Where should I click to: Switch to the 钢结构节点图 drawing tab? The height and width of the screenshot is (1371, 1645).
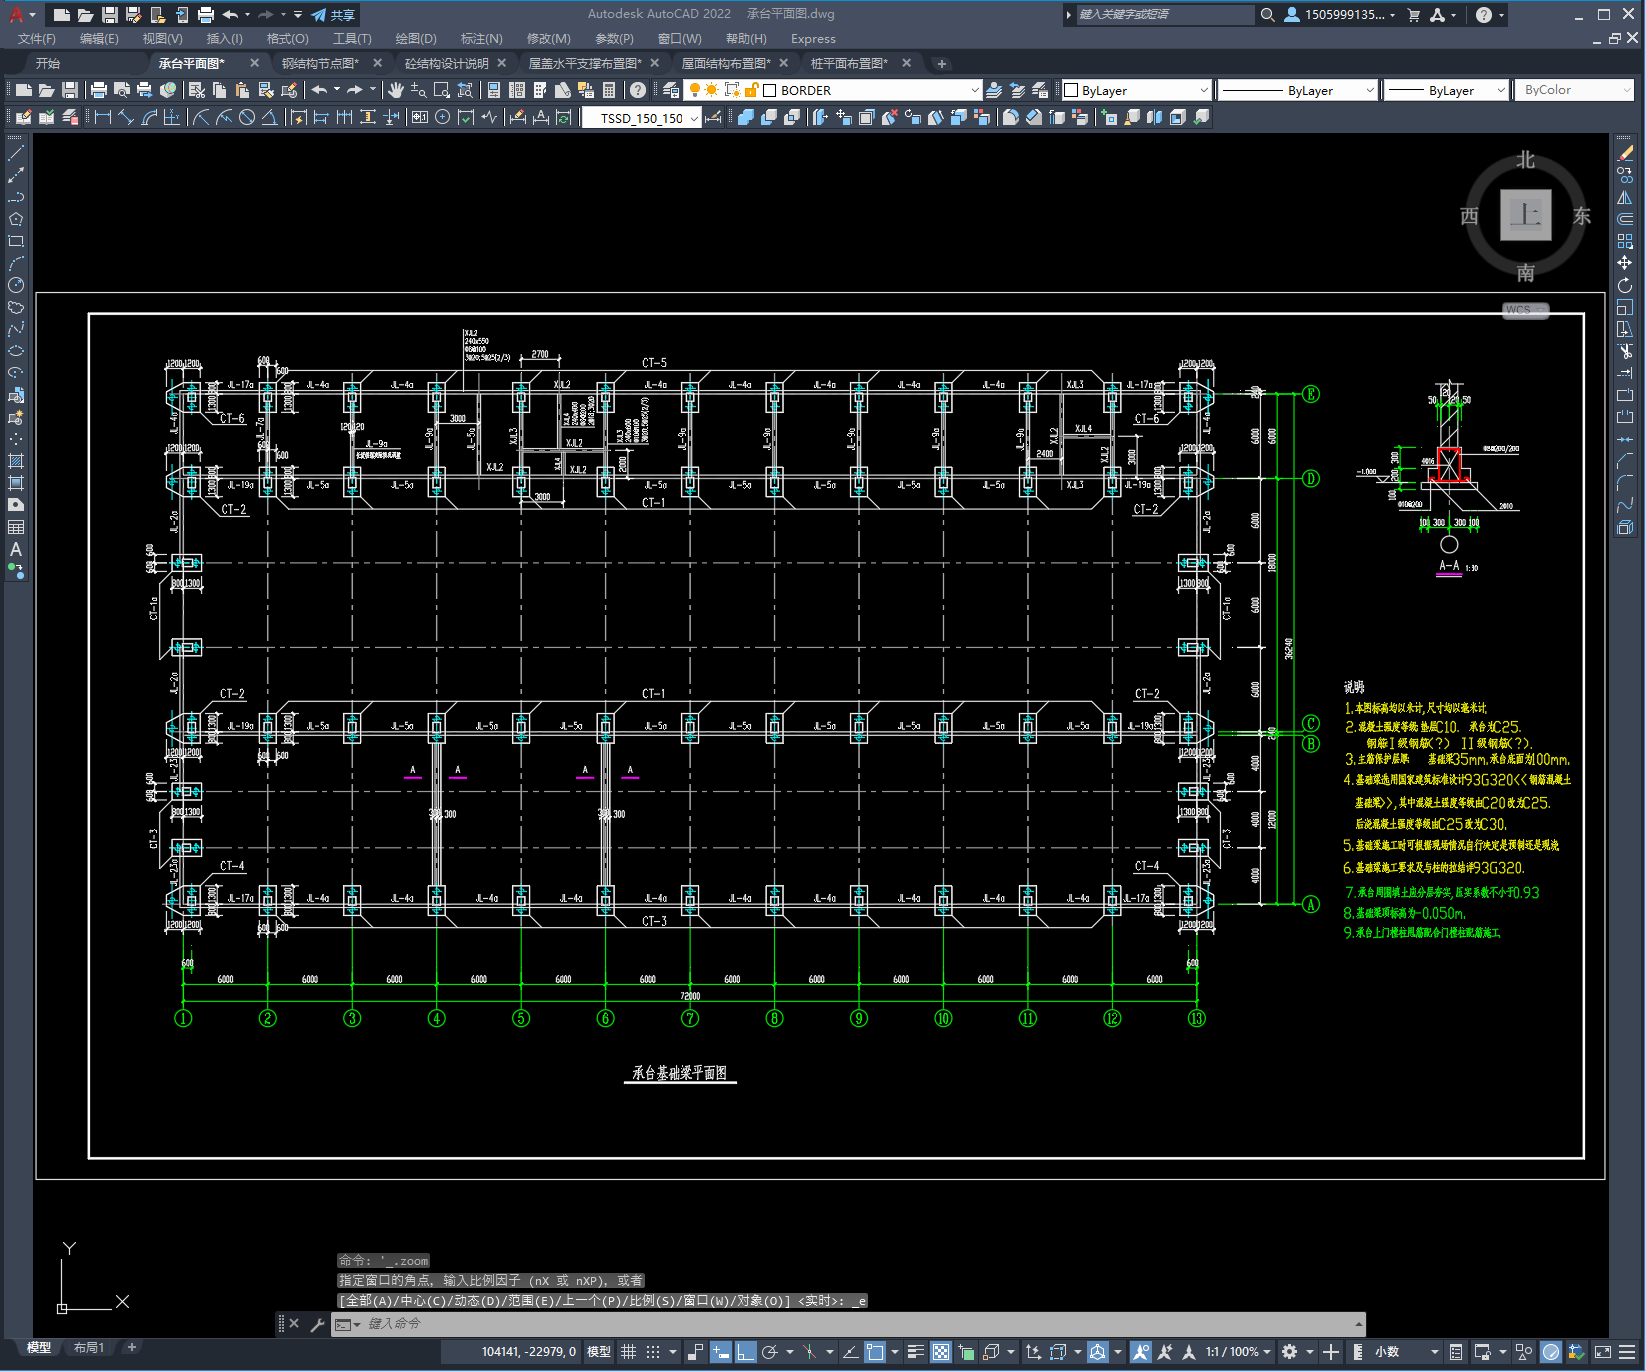coord(320,63)
